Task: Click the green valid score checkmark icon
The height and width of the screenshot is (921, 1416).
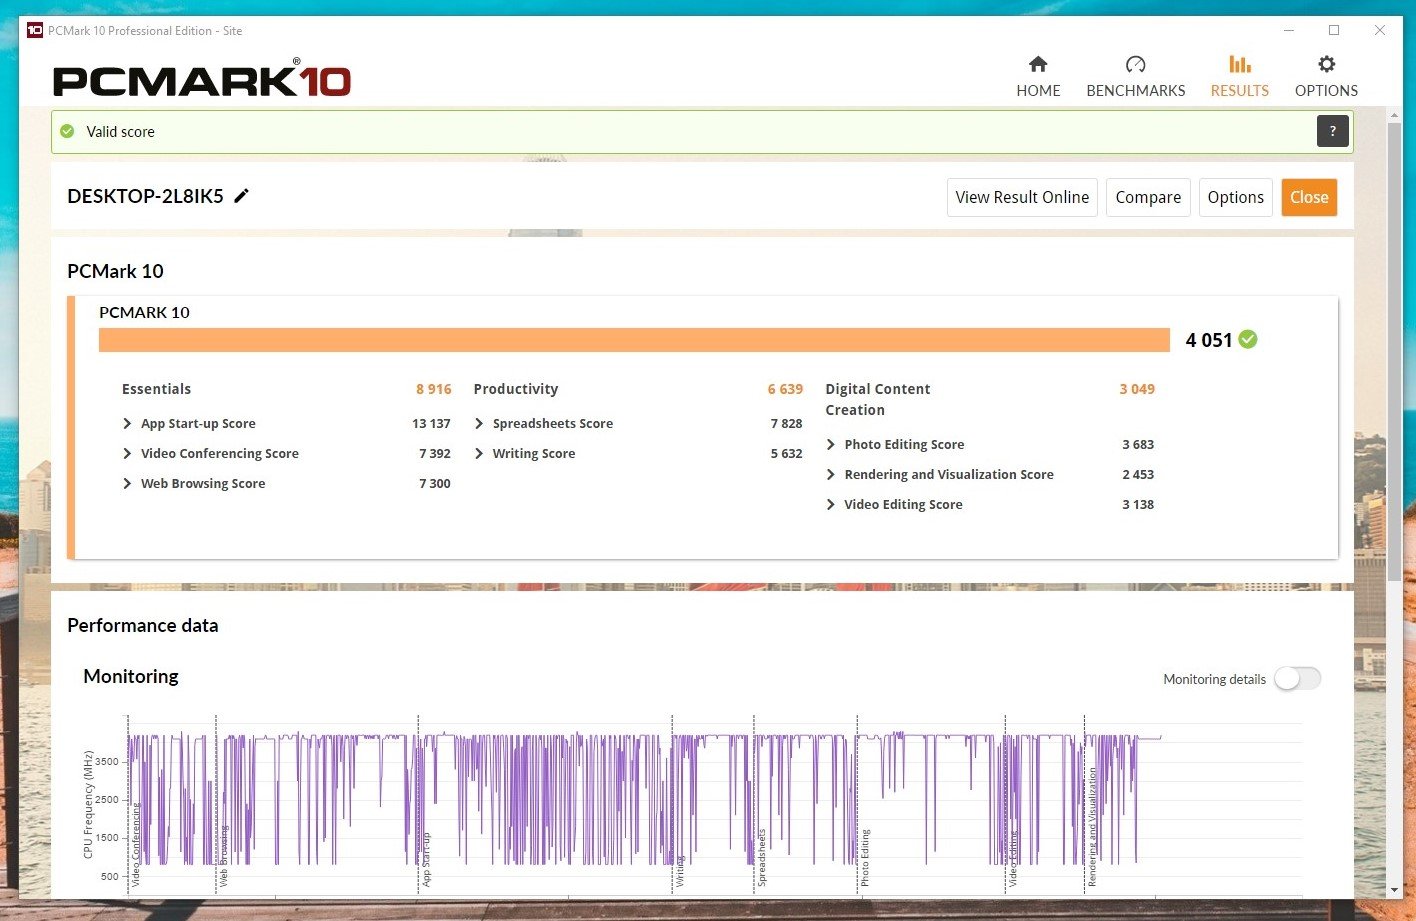Action: pos(67,131)
